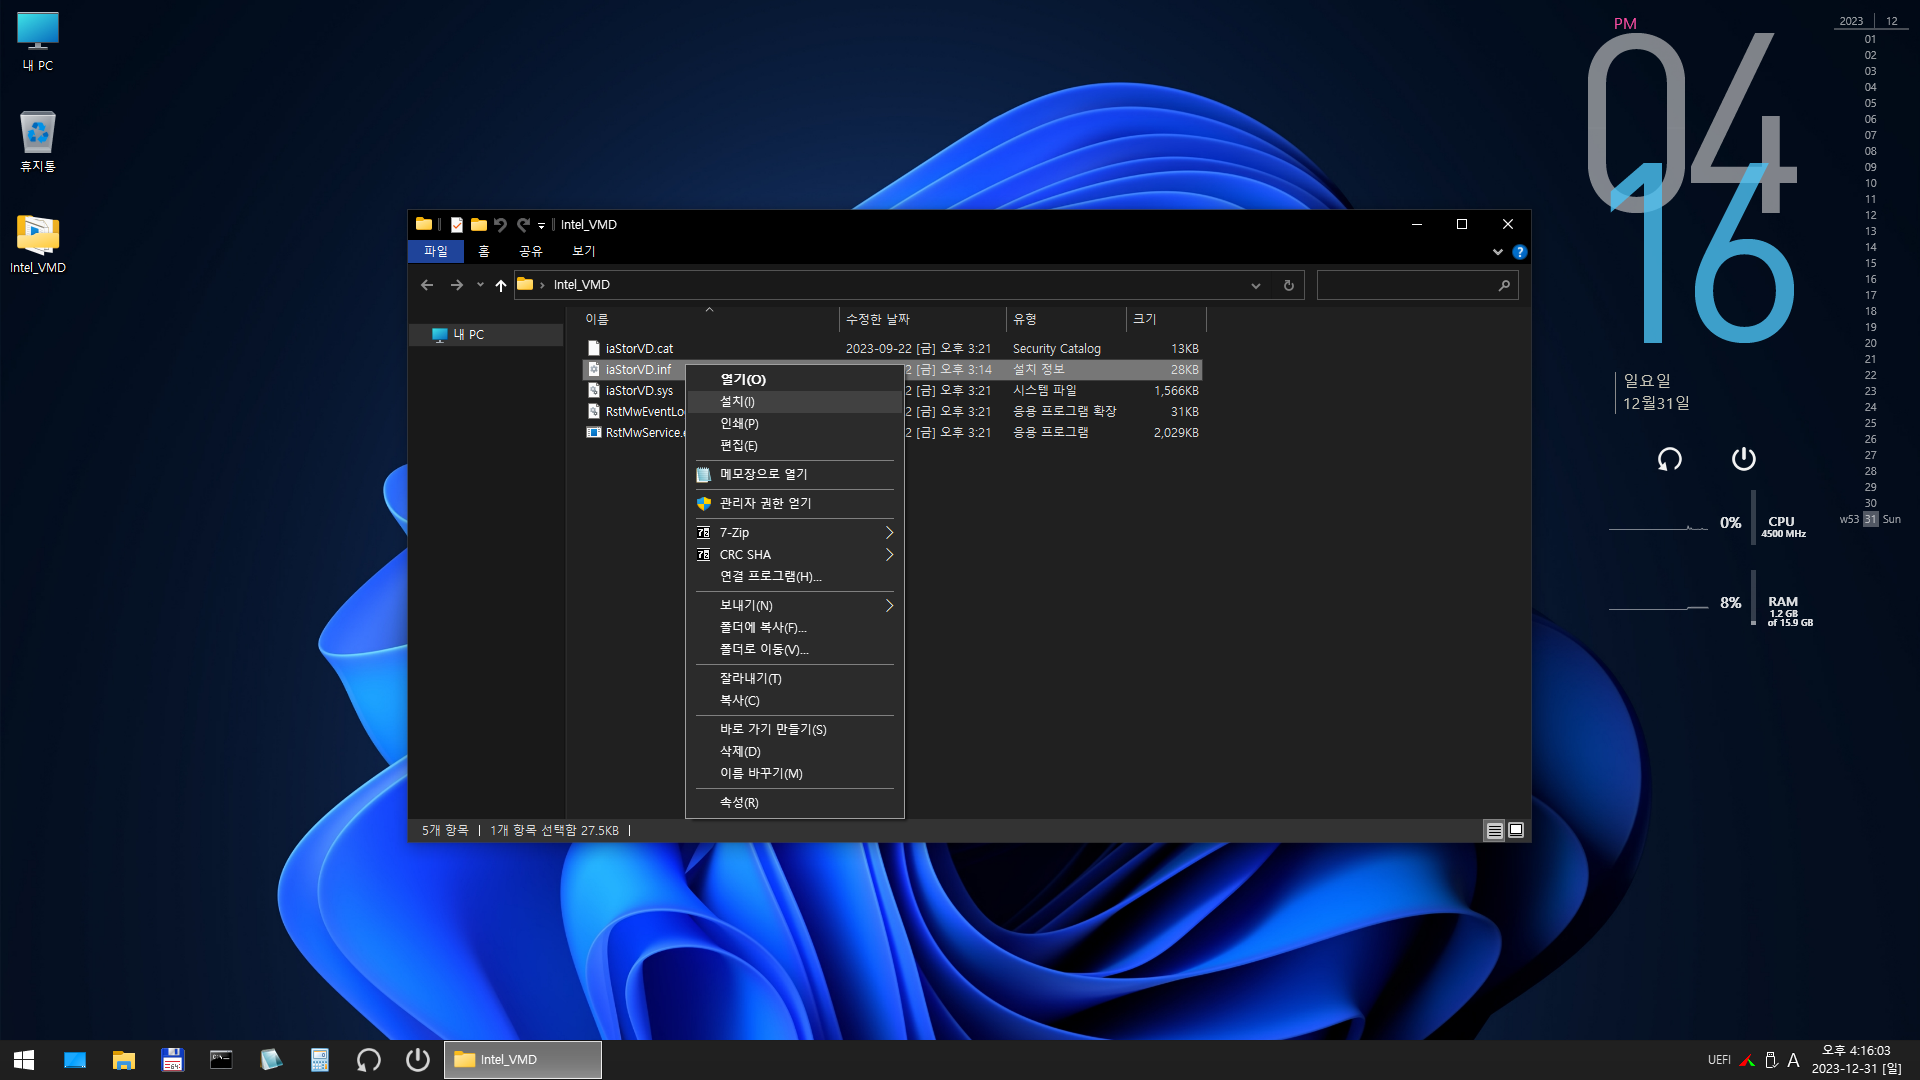Open Command Prompt from the taskbar
The width and height of the screenshot is (1920, 1080).
221,1060
